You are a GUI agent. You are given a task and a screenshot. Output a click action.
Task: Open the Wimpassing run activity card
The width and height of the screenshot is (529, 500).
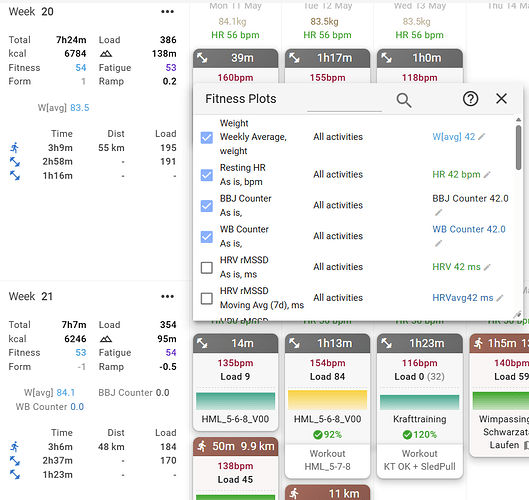click(499, 395)
